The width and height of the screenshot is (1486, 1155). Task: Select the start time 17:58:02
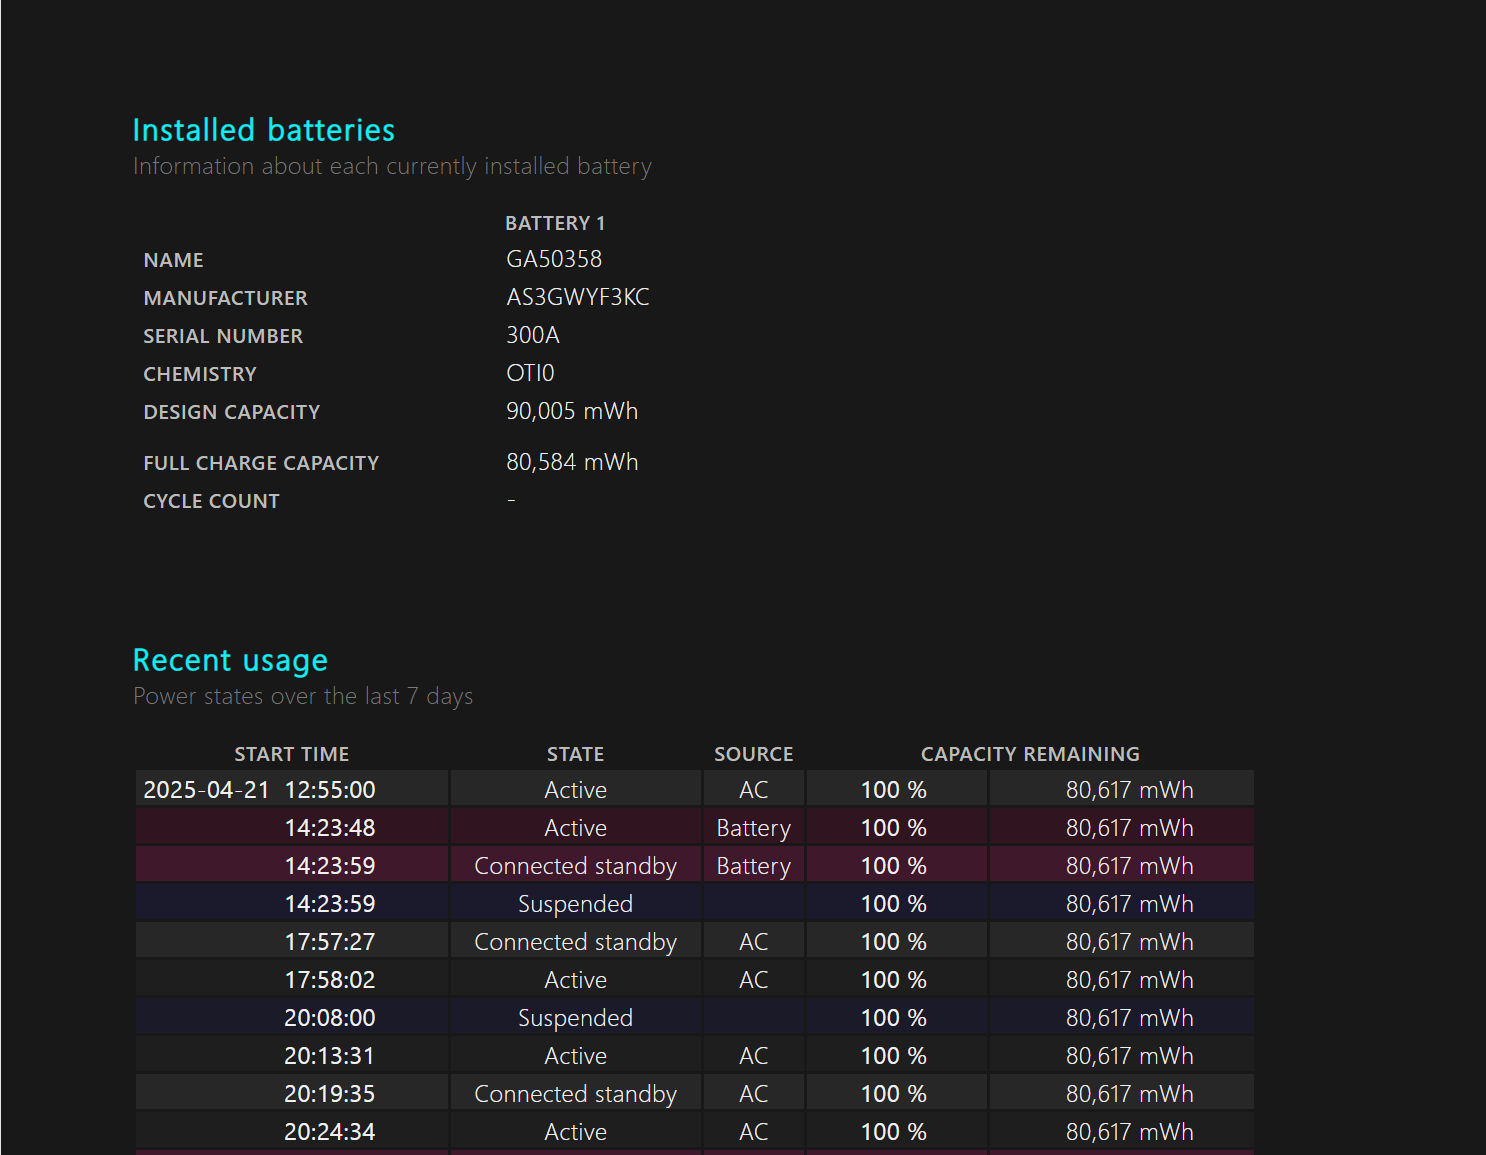[x=330, y=980]
